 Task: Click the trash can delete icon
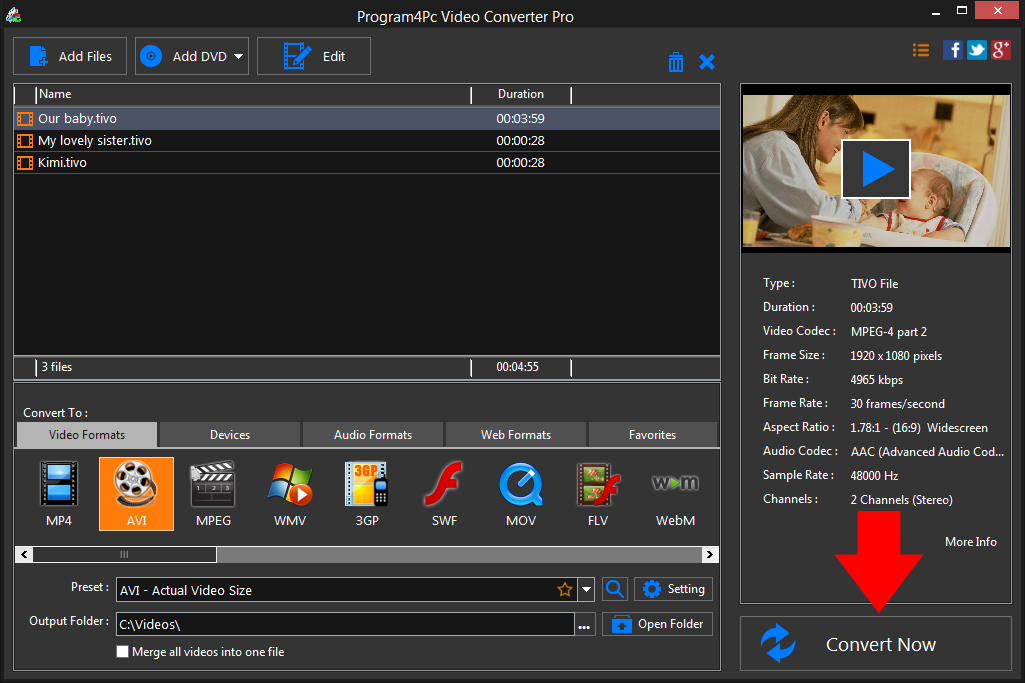pyautogui.click(x=676, y=62)
